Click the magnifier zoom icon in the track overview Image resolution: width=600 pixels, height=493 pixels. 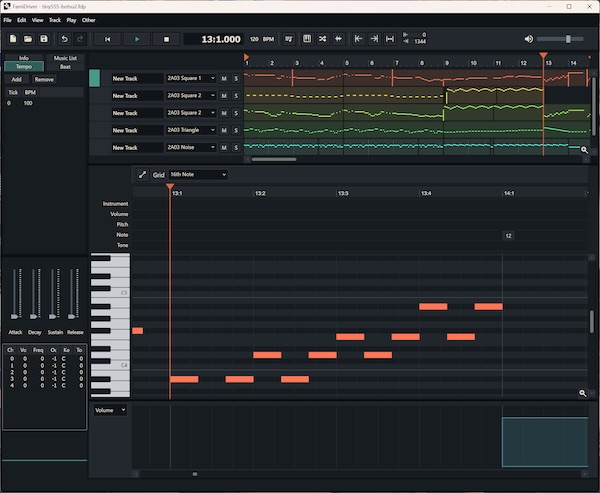[x=584, y=150]
